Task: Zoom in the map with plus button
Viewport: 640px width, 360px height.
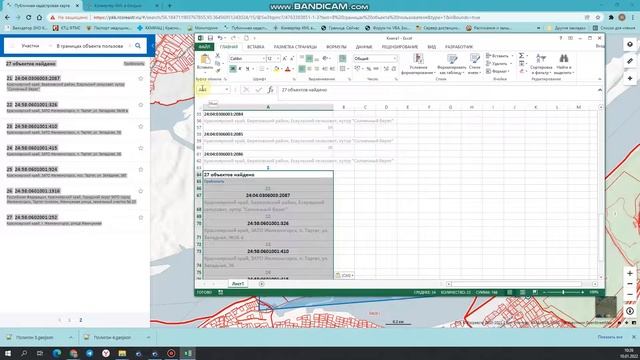Action: pos(630,273)
